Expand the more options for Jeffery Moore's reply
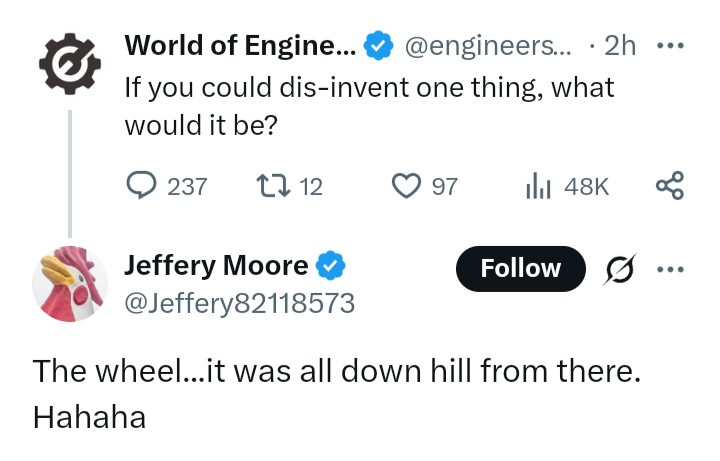 670,270
